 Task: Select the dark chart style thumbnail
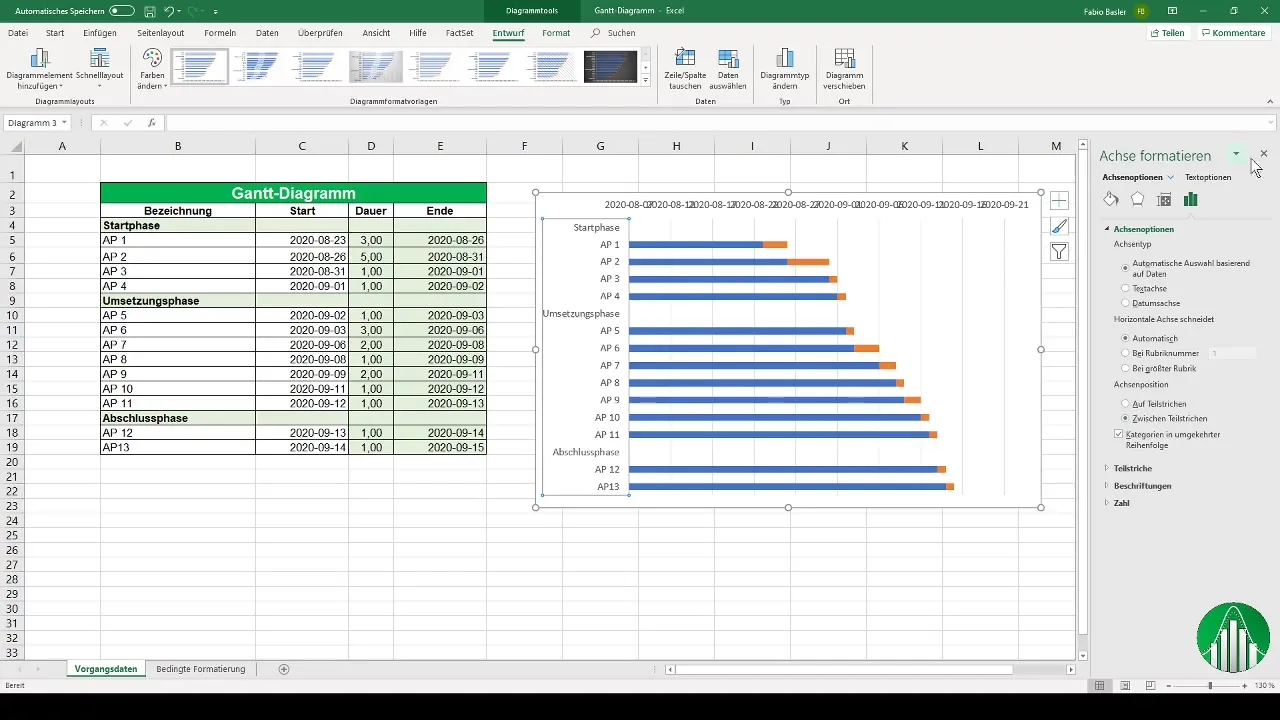tap(610, 67)
